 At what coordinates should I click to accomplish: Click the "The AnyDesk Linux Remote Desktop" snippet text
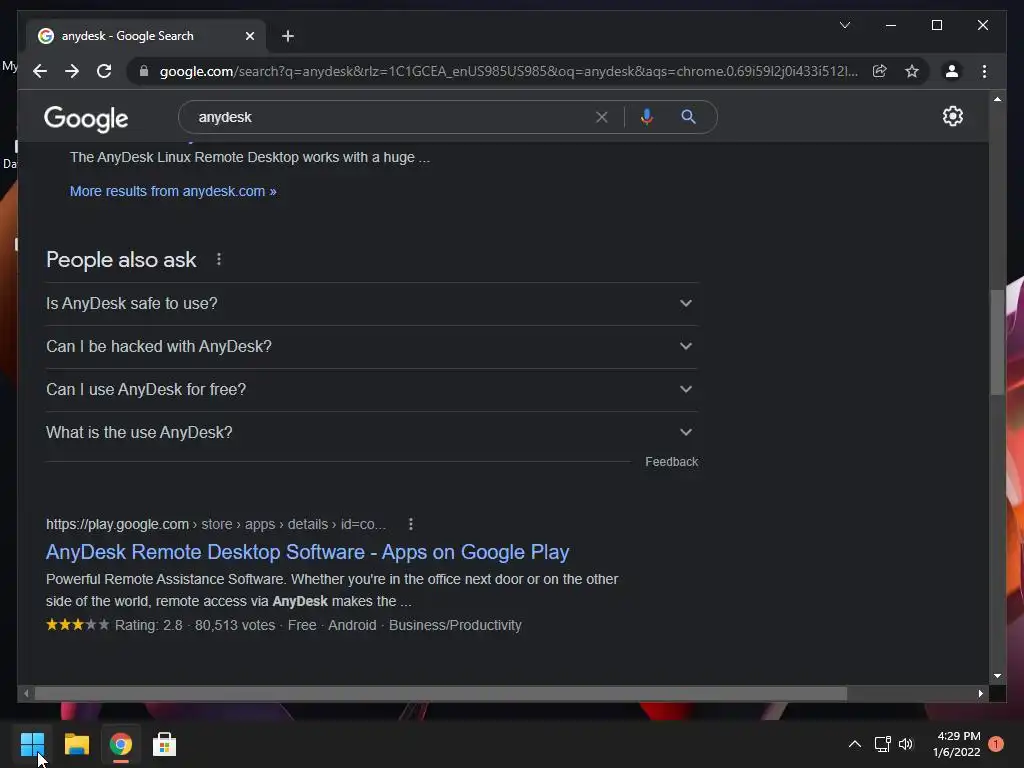250,157
